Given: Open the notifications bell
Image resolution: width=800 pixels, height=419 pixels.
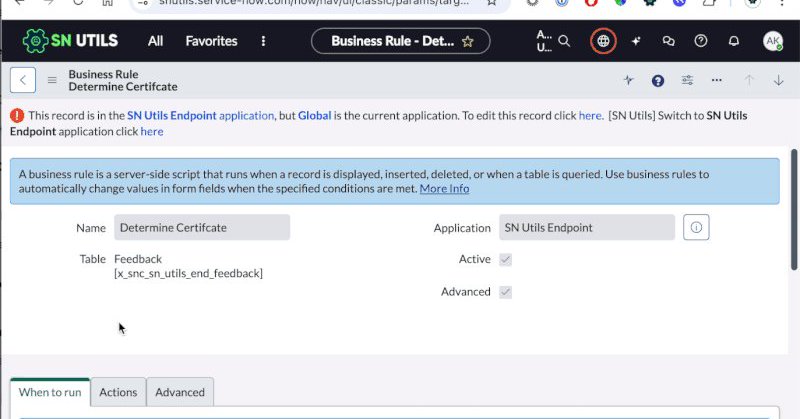Looking at the screenshot, I should click(x=734, y=41).
